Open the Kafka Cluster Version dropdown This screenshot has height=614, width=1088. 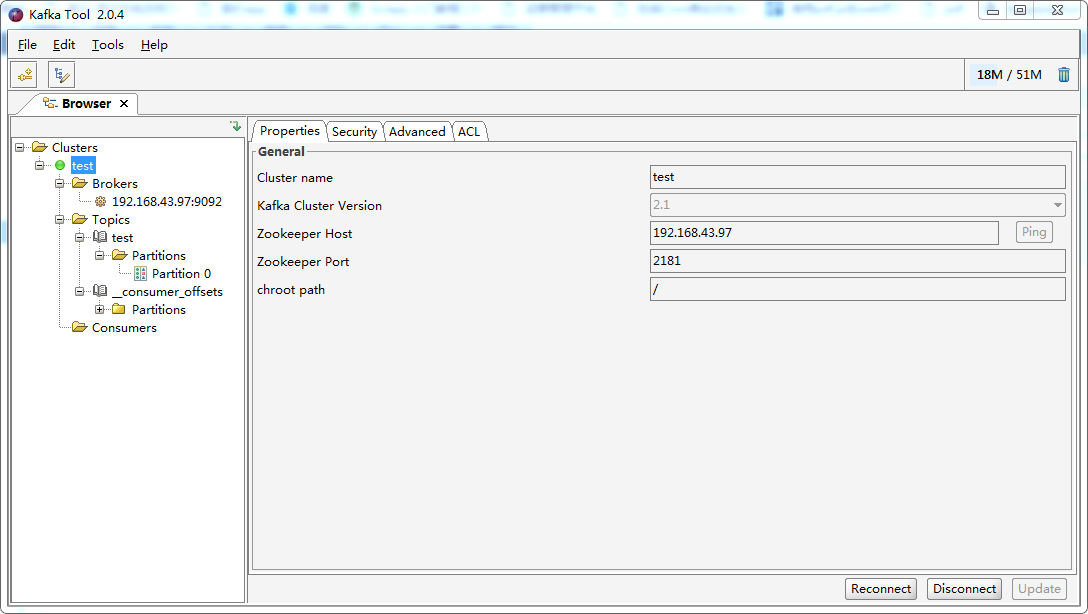click(1057, 205)
